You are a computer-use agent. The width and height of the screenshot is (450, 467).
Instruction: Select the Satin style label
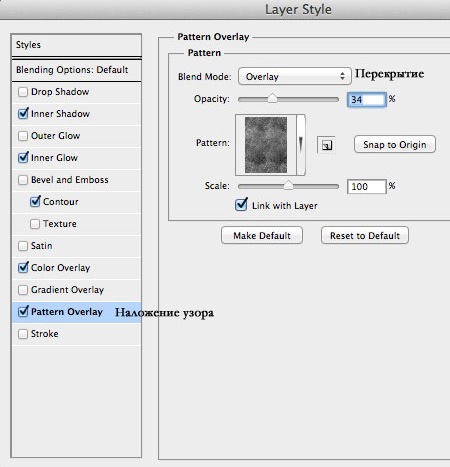click(x=42, y=246)
